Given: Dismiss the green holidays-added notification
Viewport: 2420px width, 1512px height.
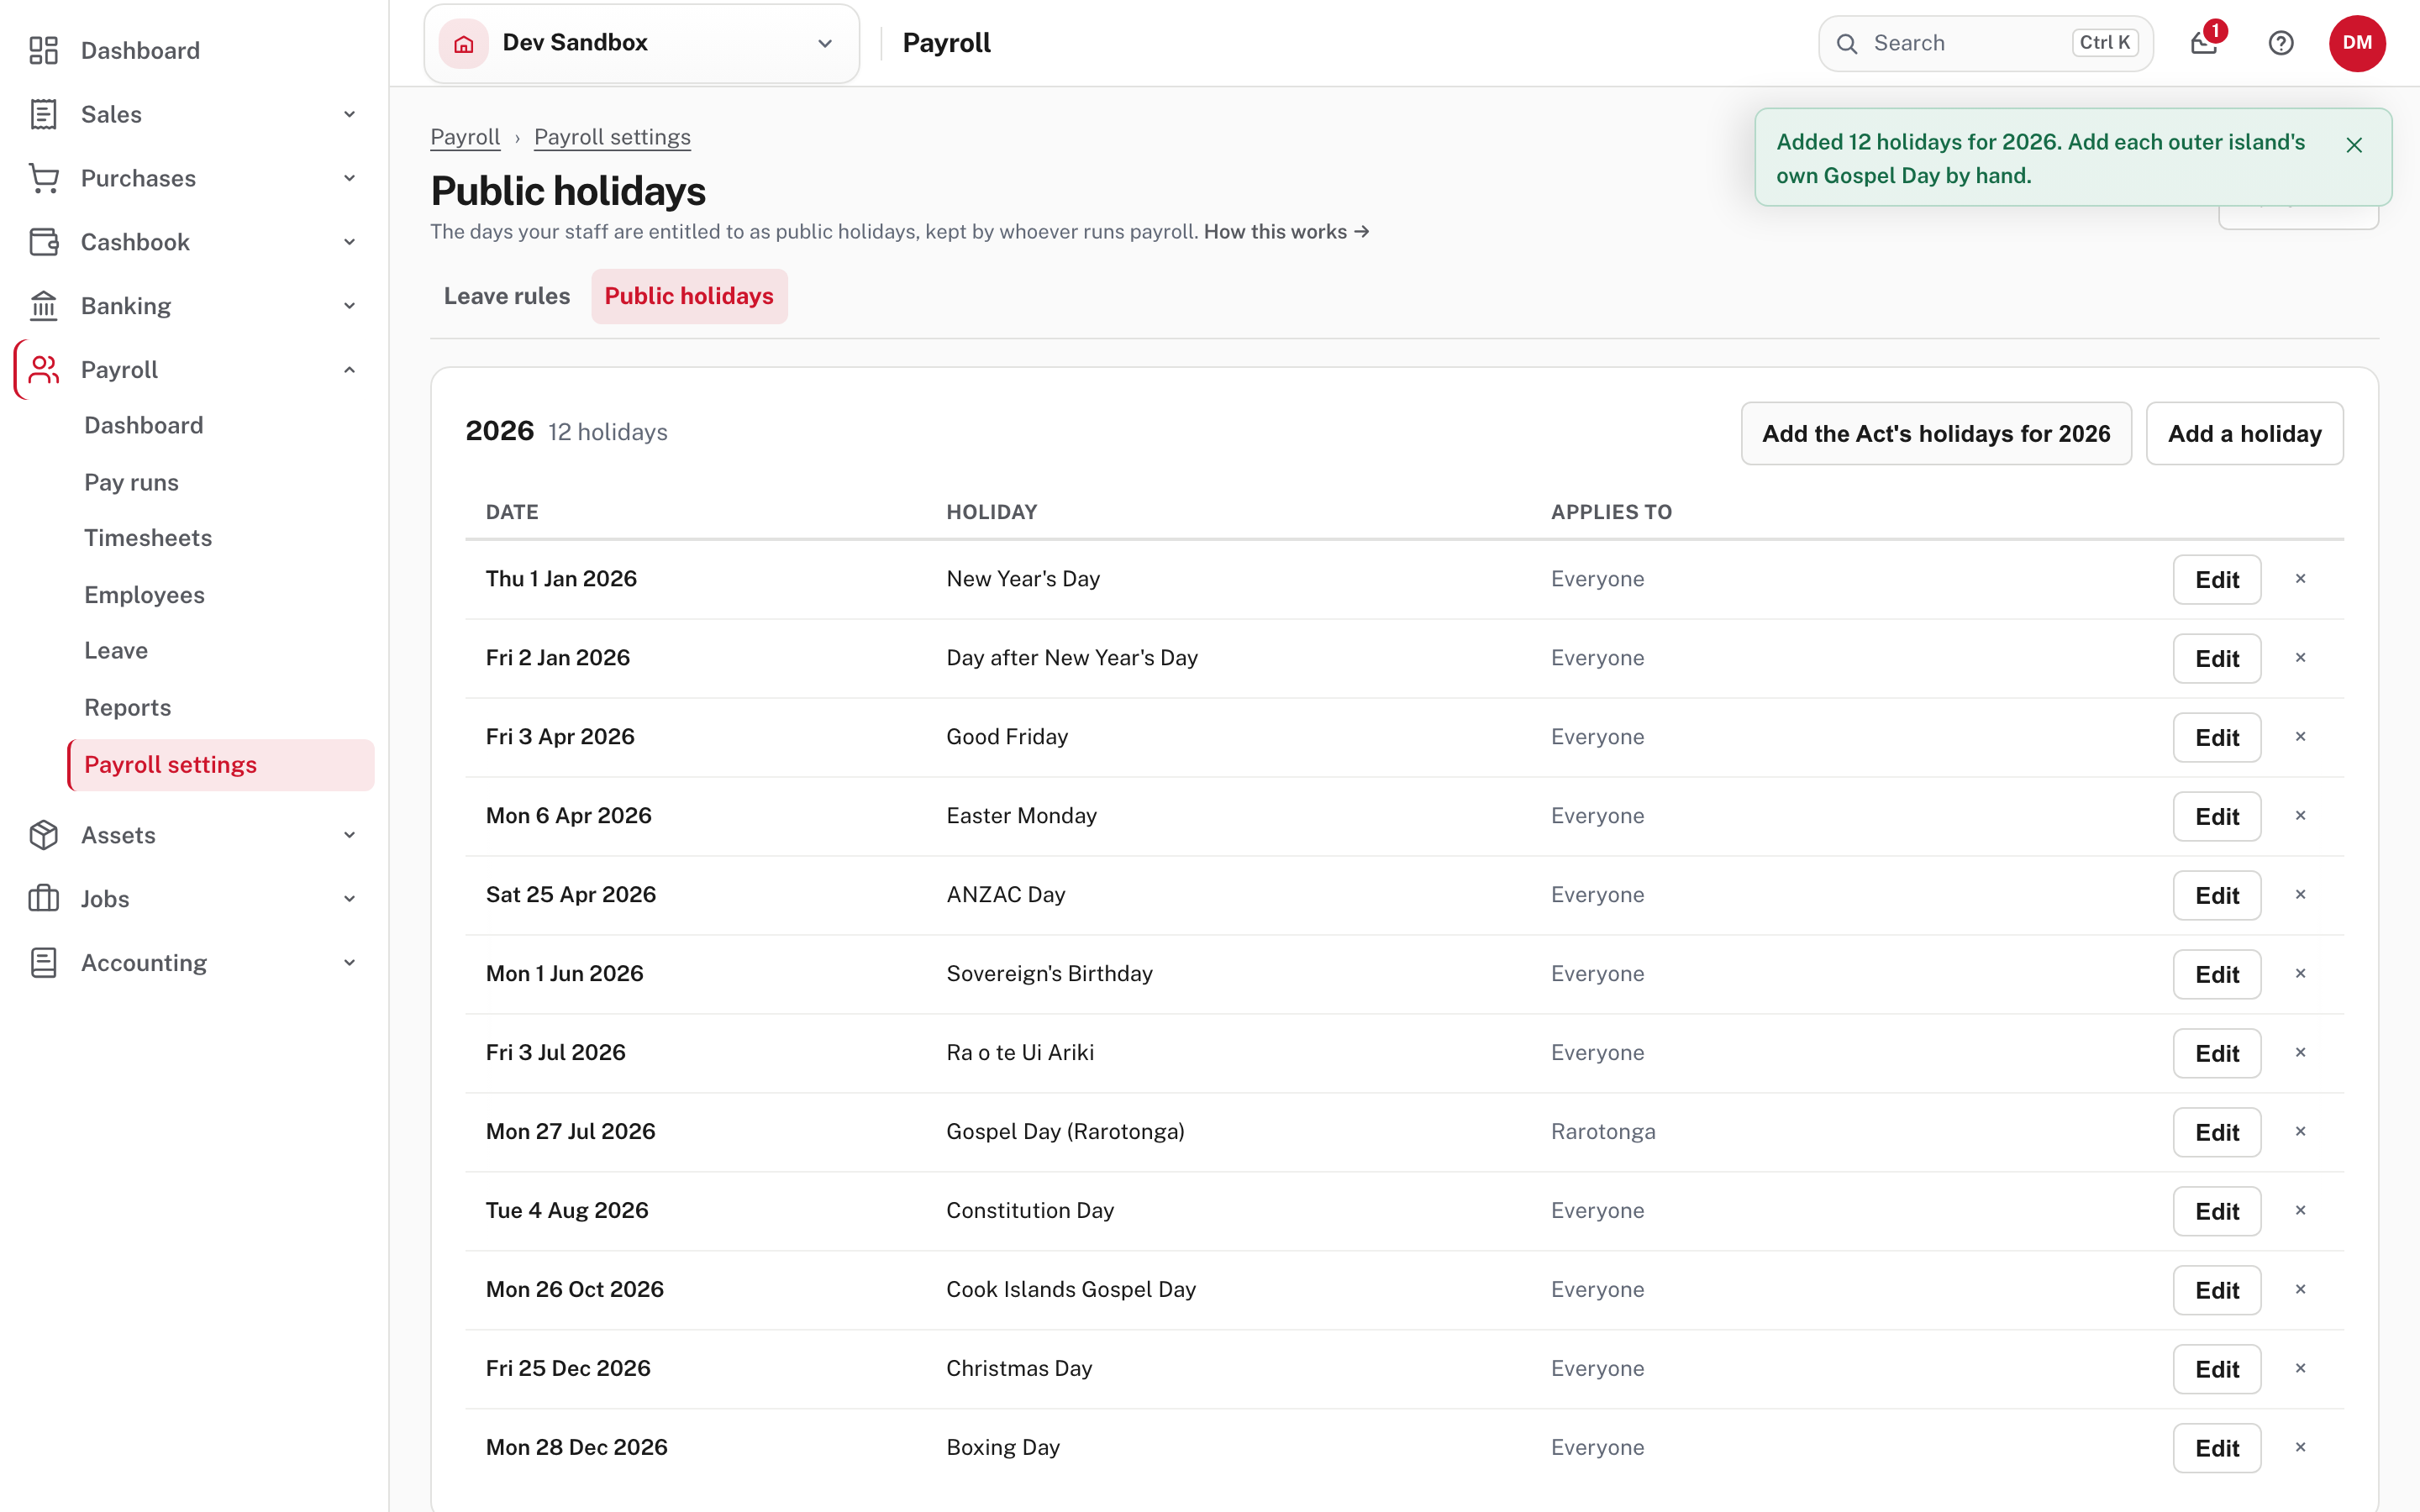Looking at the screenshot, I should click(x=2354, y=145).
